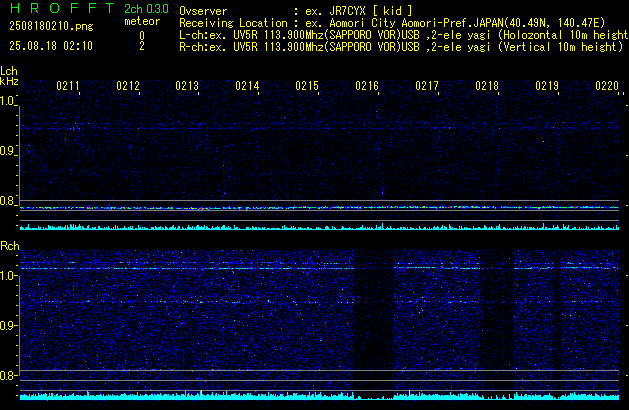The height and width of the screenshot is (410, 629).
Task: Select the 0217 time marker
Action: click(427, 86)
